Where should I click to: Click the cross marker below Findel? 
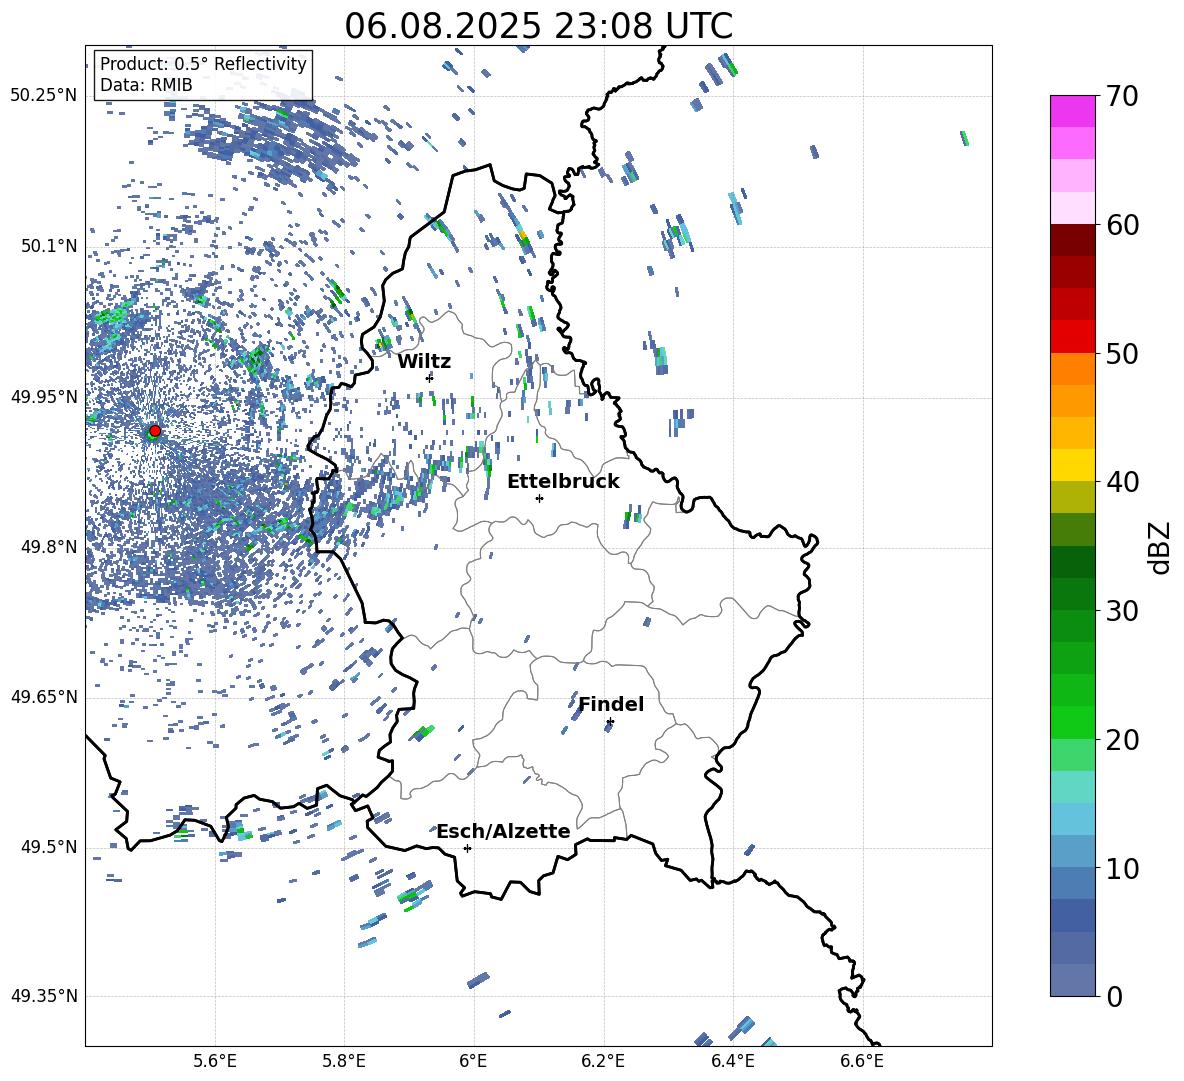pyautogui.click(x=610, y=722)
